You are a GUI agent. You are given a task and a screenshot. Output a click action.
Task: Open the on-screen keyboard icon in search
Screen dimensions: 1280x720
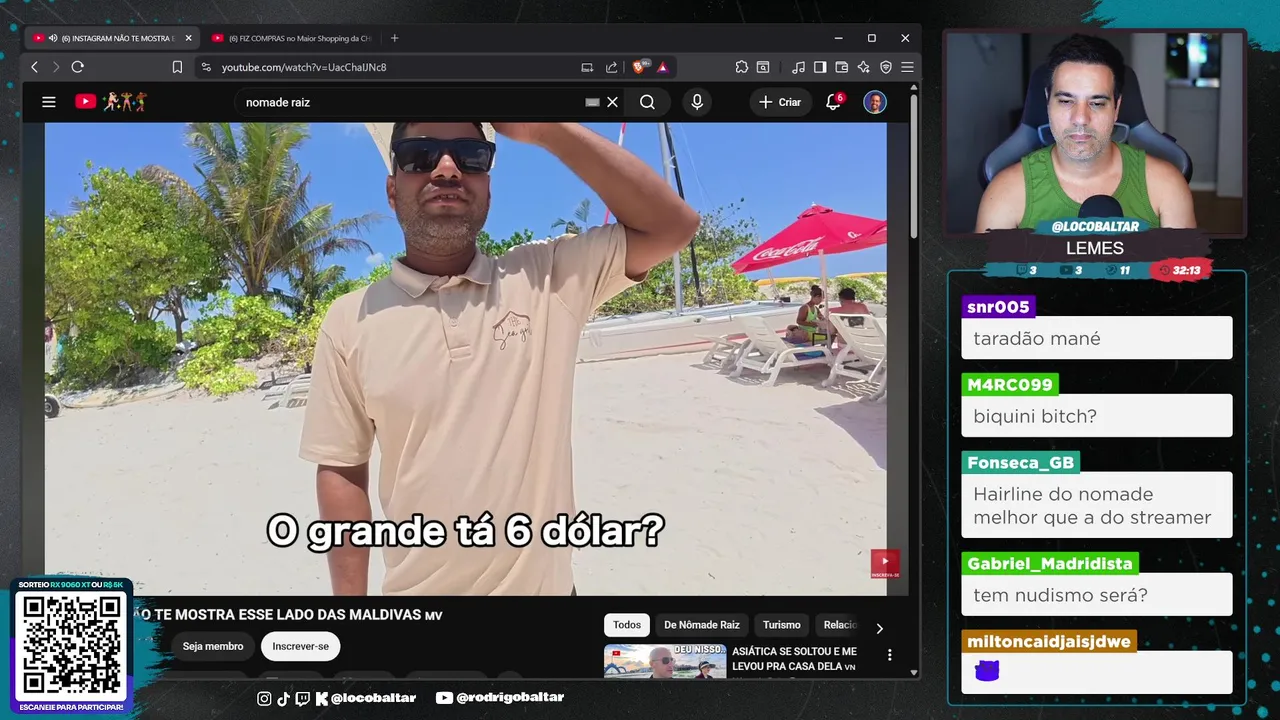click(592, 102)
